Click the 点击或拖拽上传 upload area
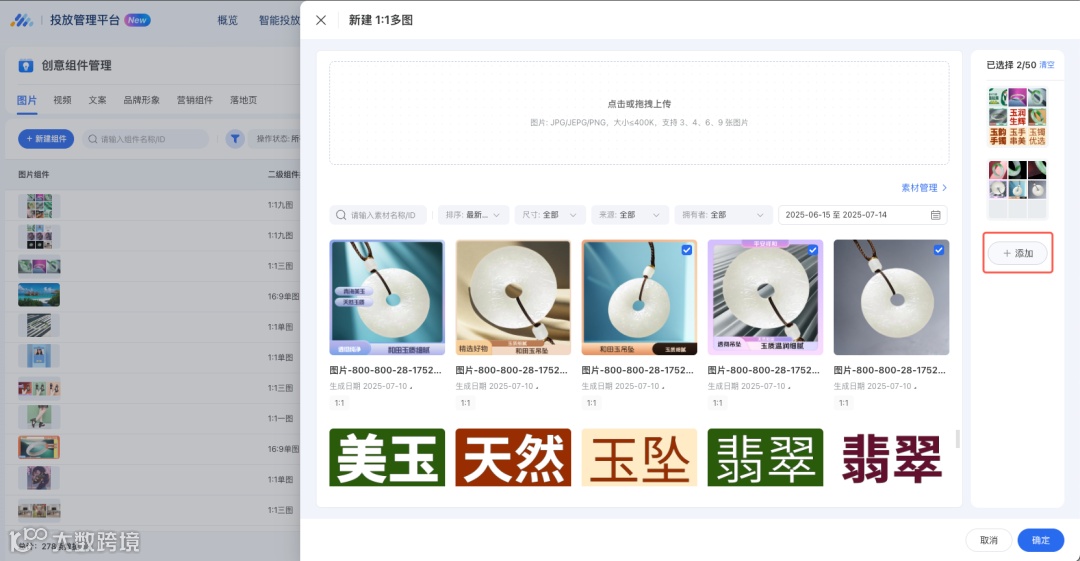Viewport: 1080px width, 561px height. tap(639, 113)
